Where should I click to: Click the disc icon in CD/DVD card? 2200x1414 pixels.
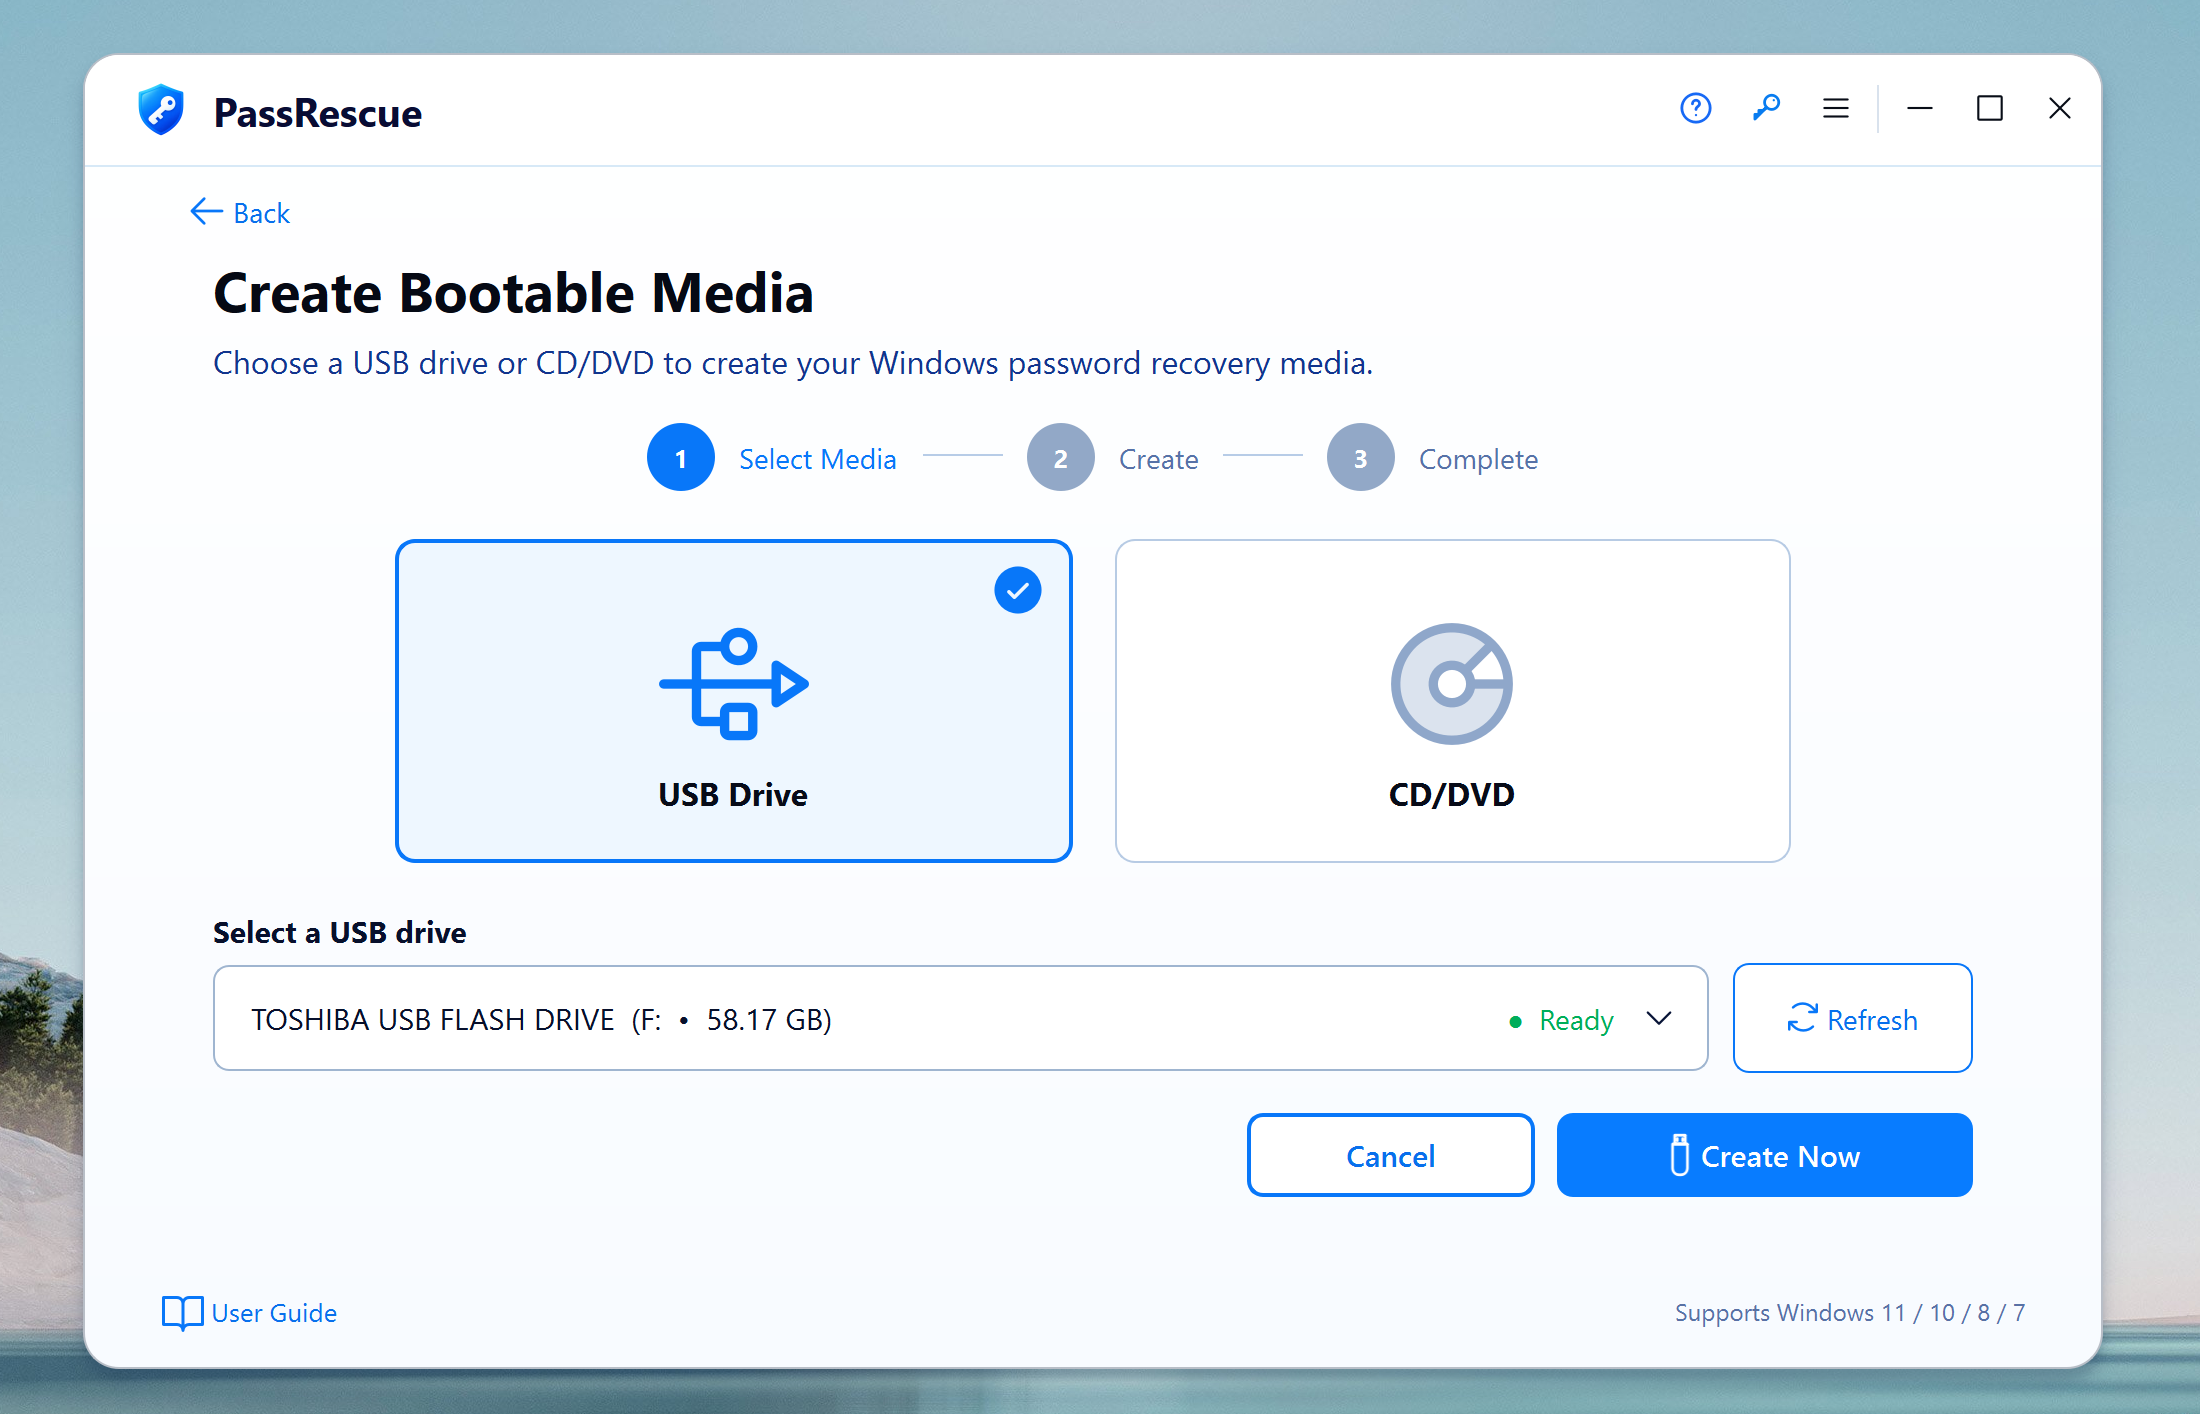click(1452, 684)
